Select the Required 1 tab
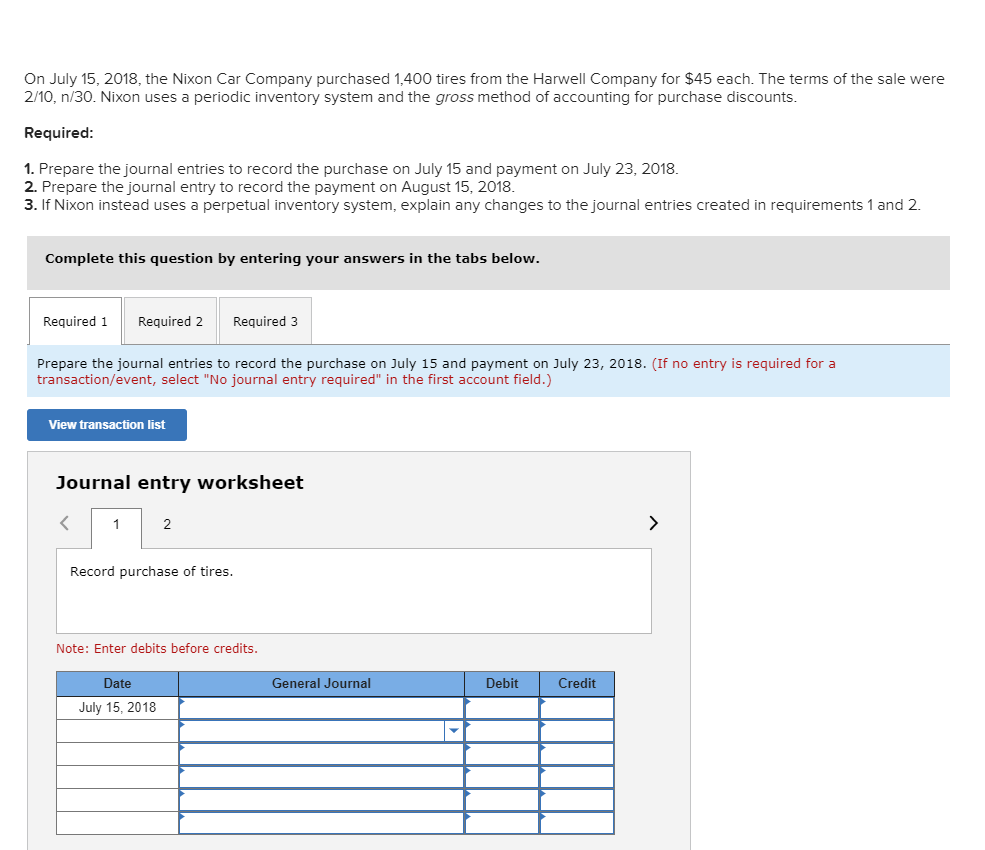985x850 pixels. pyautogui.click(x=74, y=320)
